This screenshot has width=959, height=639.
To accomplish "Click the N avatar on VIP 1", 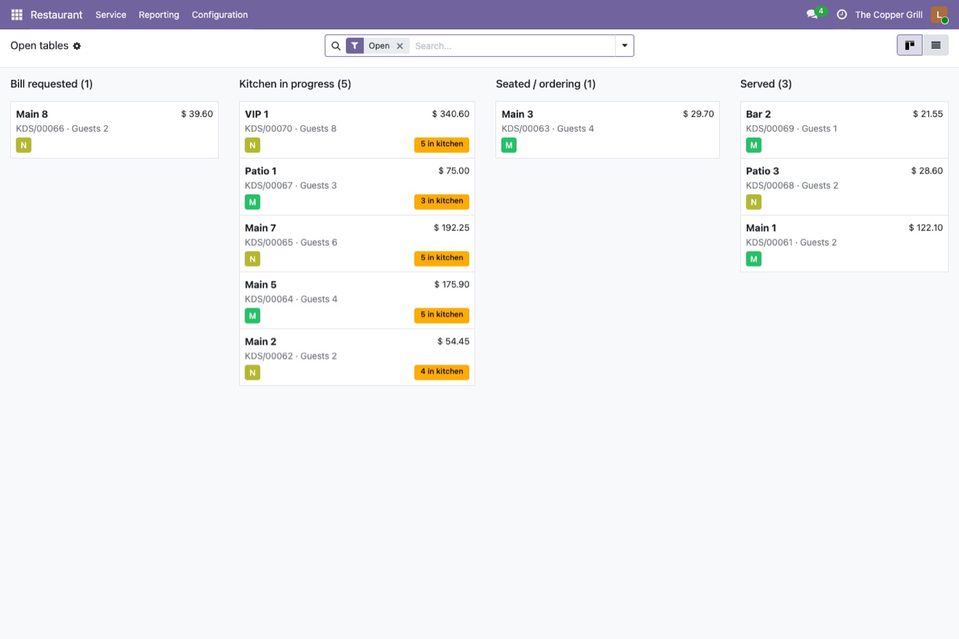I will pyautogui.click(x=253, y=146).
